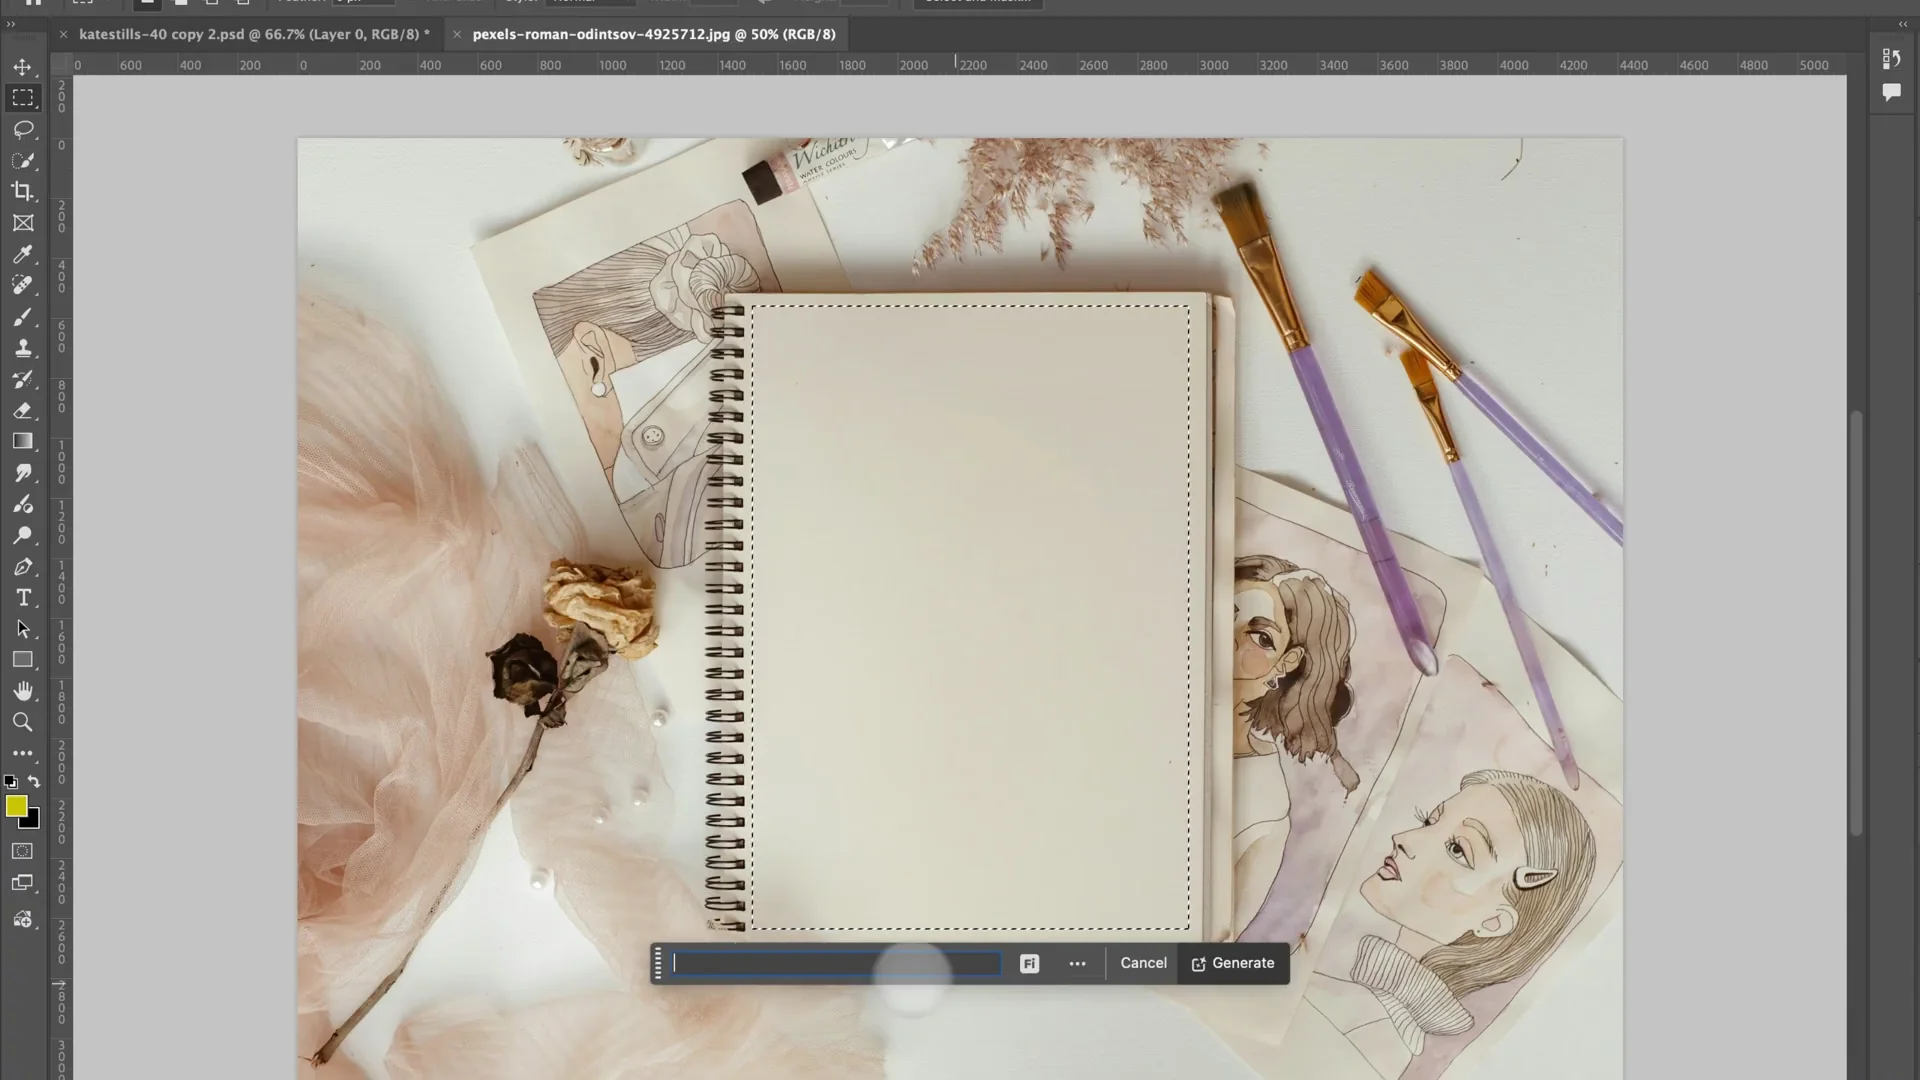Open the contextual taskbar overflow menu
Image resolution: width=1920 pixels, height=1080 pixels.
click(1077, 963)
